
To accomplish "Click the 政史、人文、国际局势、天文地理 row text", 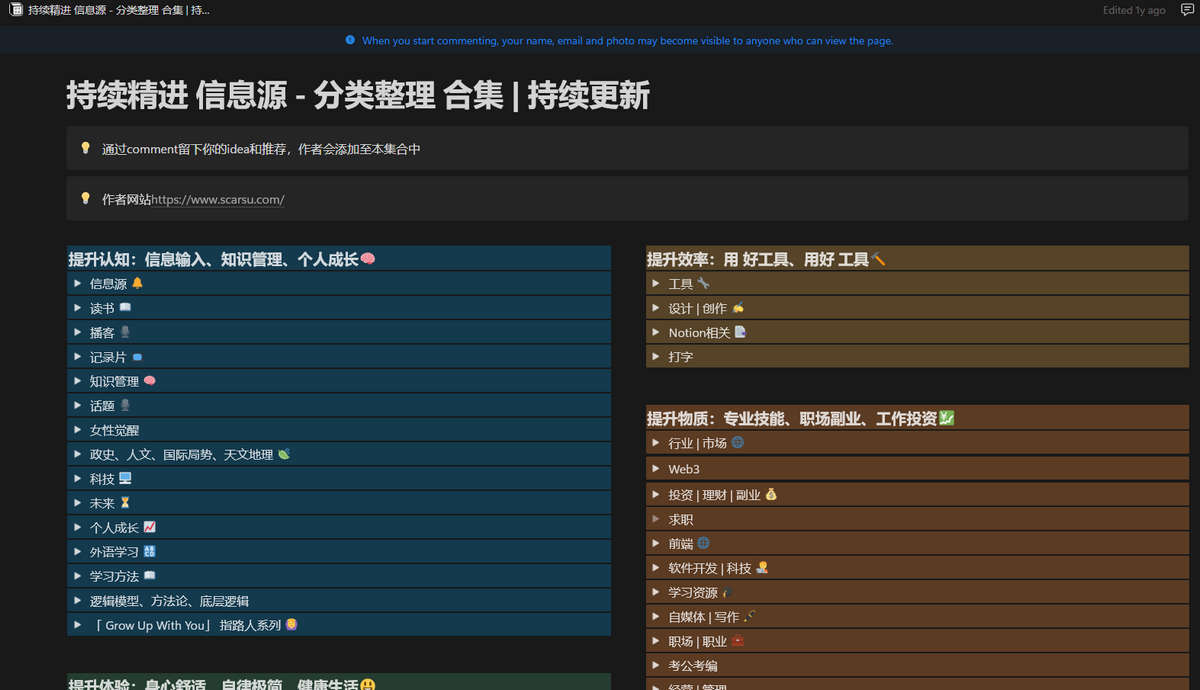I will 181,455.
